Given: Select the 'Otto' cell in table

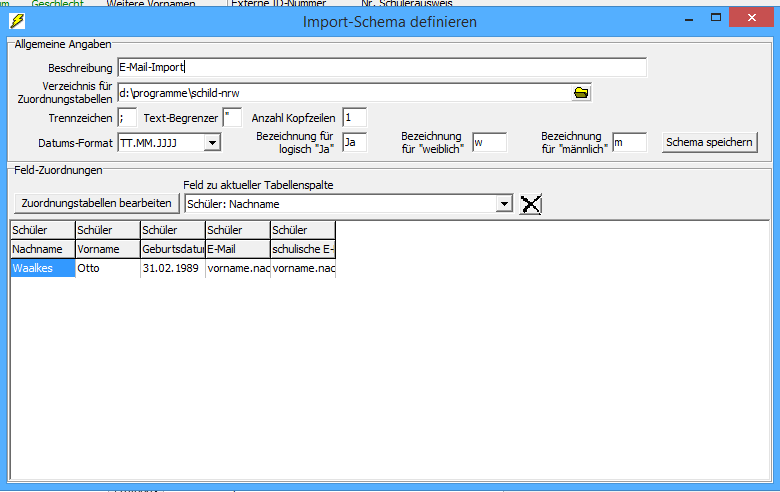Looking at the screenshot, I should [107, 268].
